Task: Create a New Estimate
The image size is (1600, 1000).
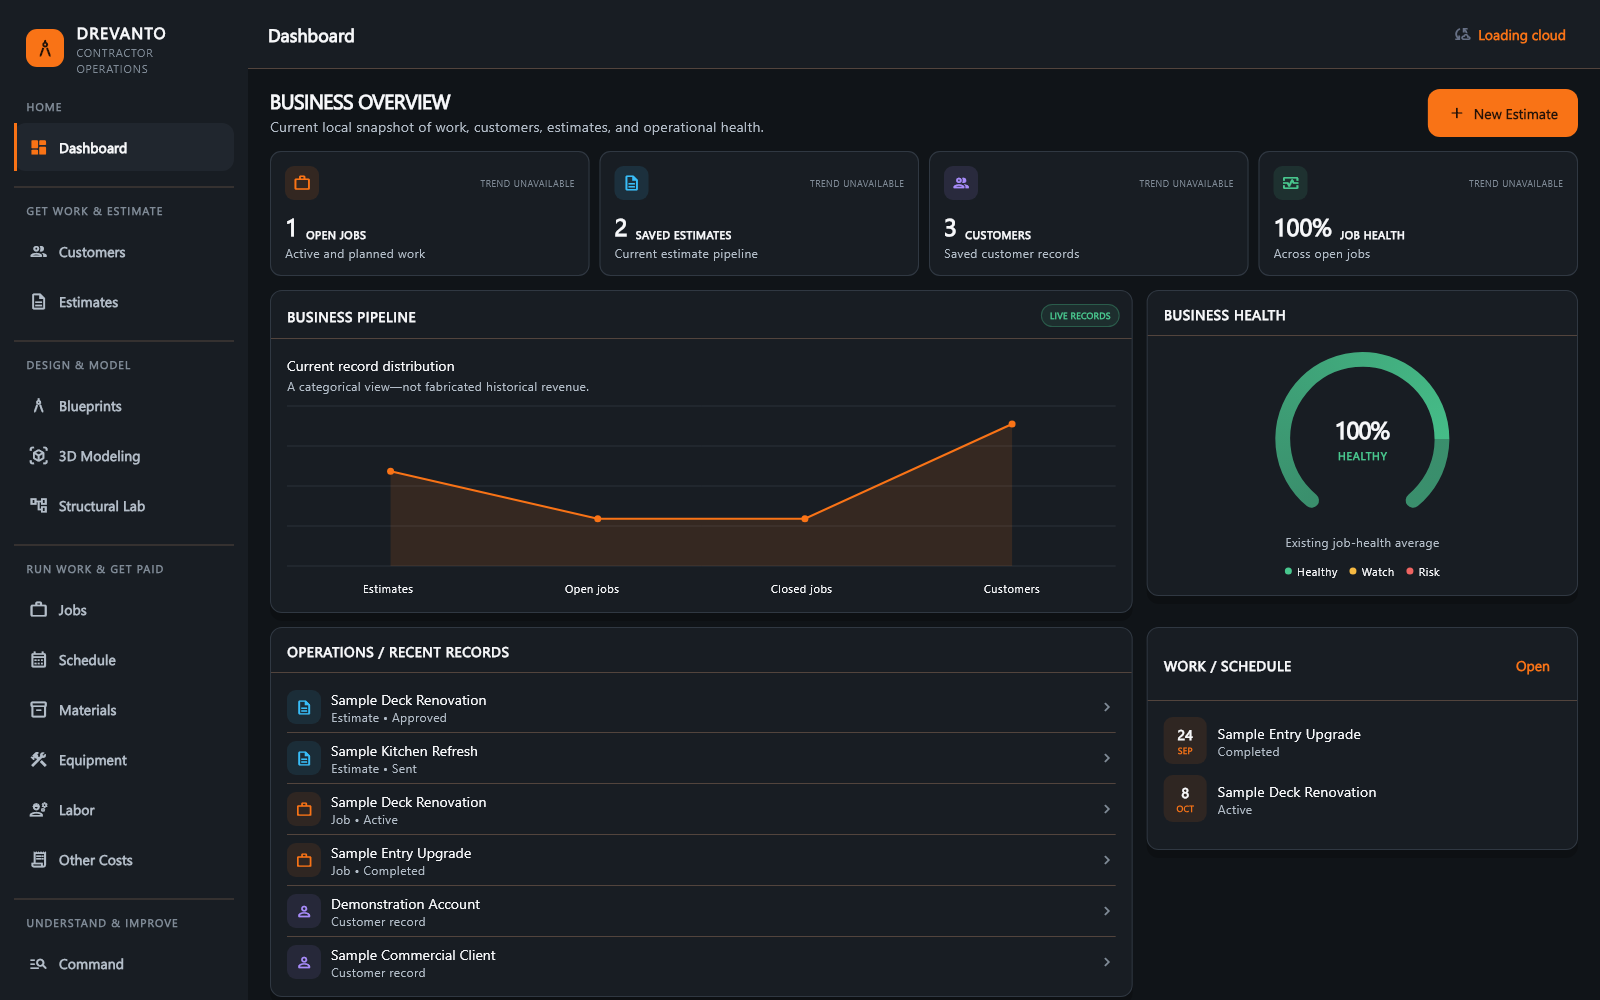Action: coord(1502,113)
